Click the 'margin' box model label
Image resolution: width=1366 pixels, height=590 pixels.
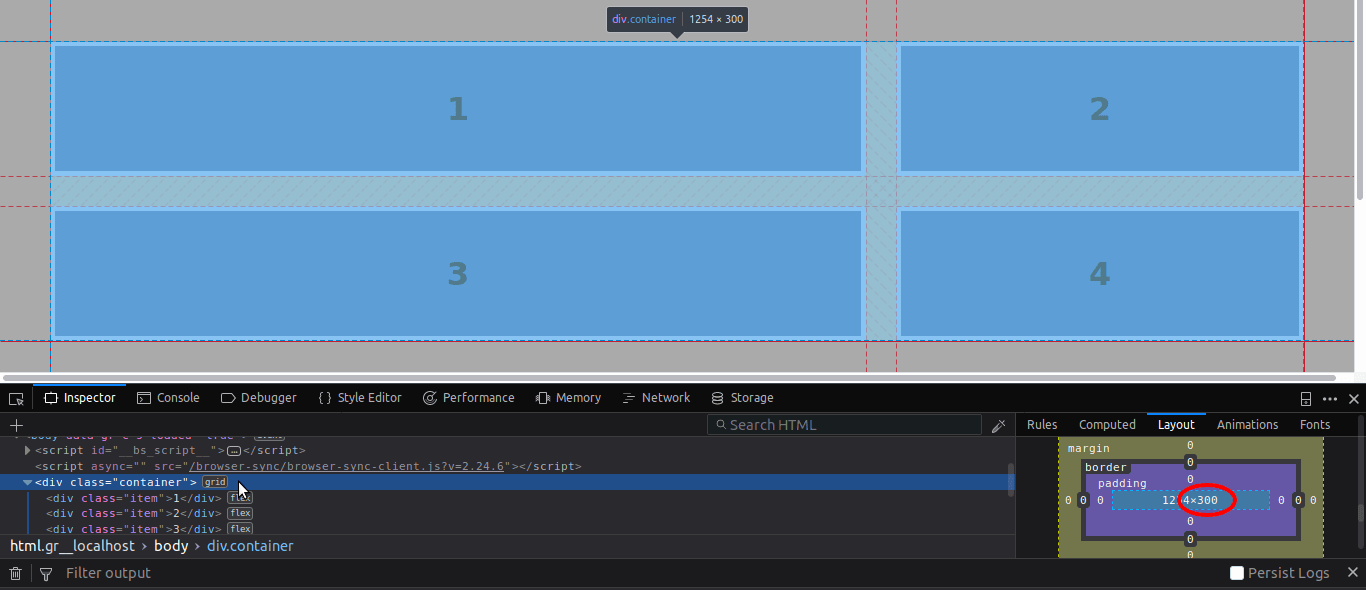click(x=1088, y=449)
